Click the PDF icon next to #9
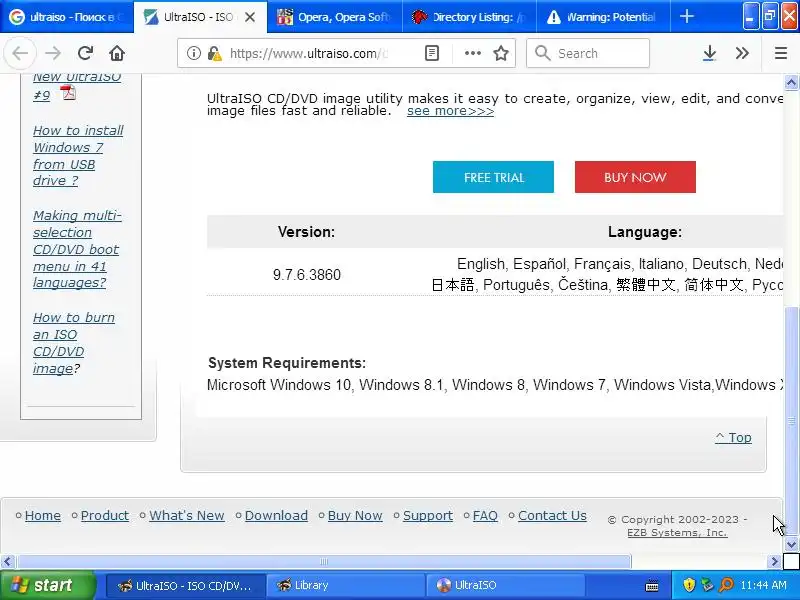 68,93
